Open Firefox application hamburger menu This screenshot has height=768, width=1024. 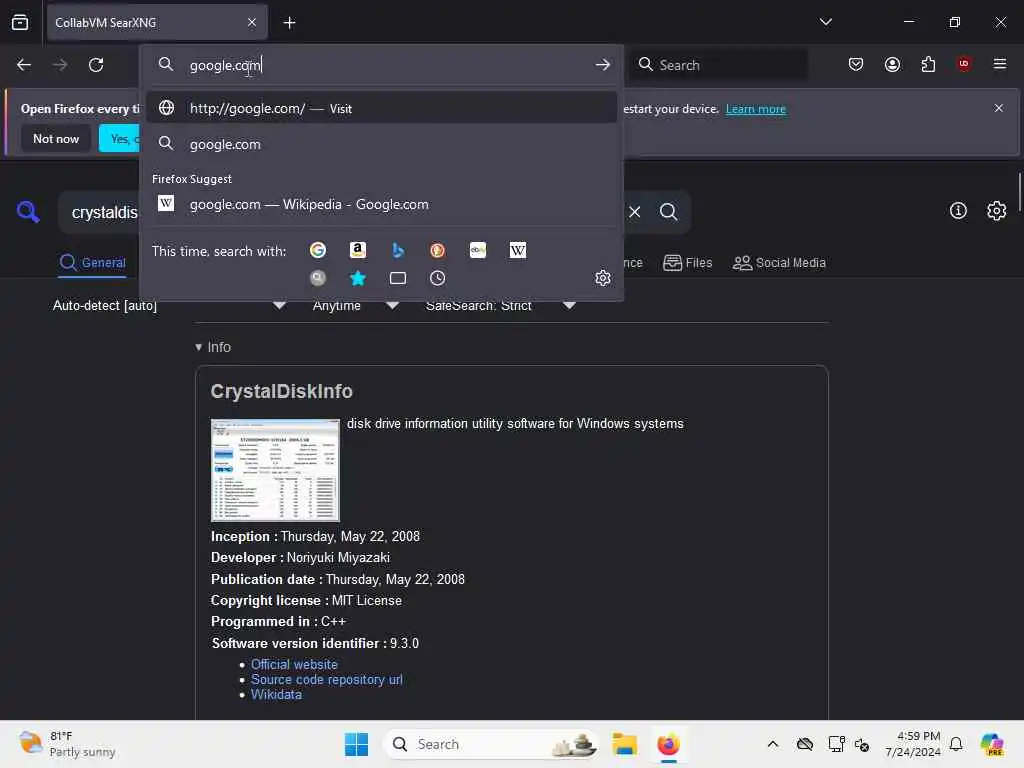coord(999,64)
